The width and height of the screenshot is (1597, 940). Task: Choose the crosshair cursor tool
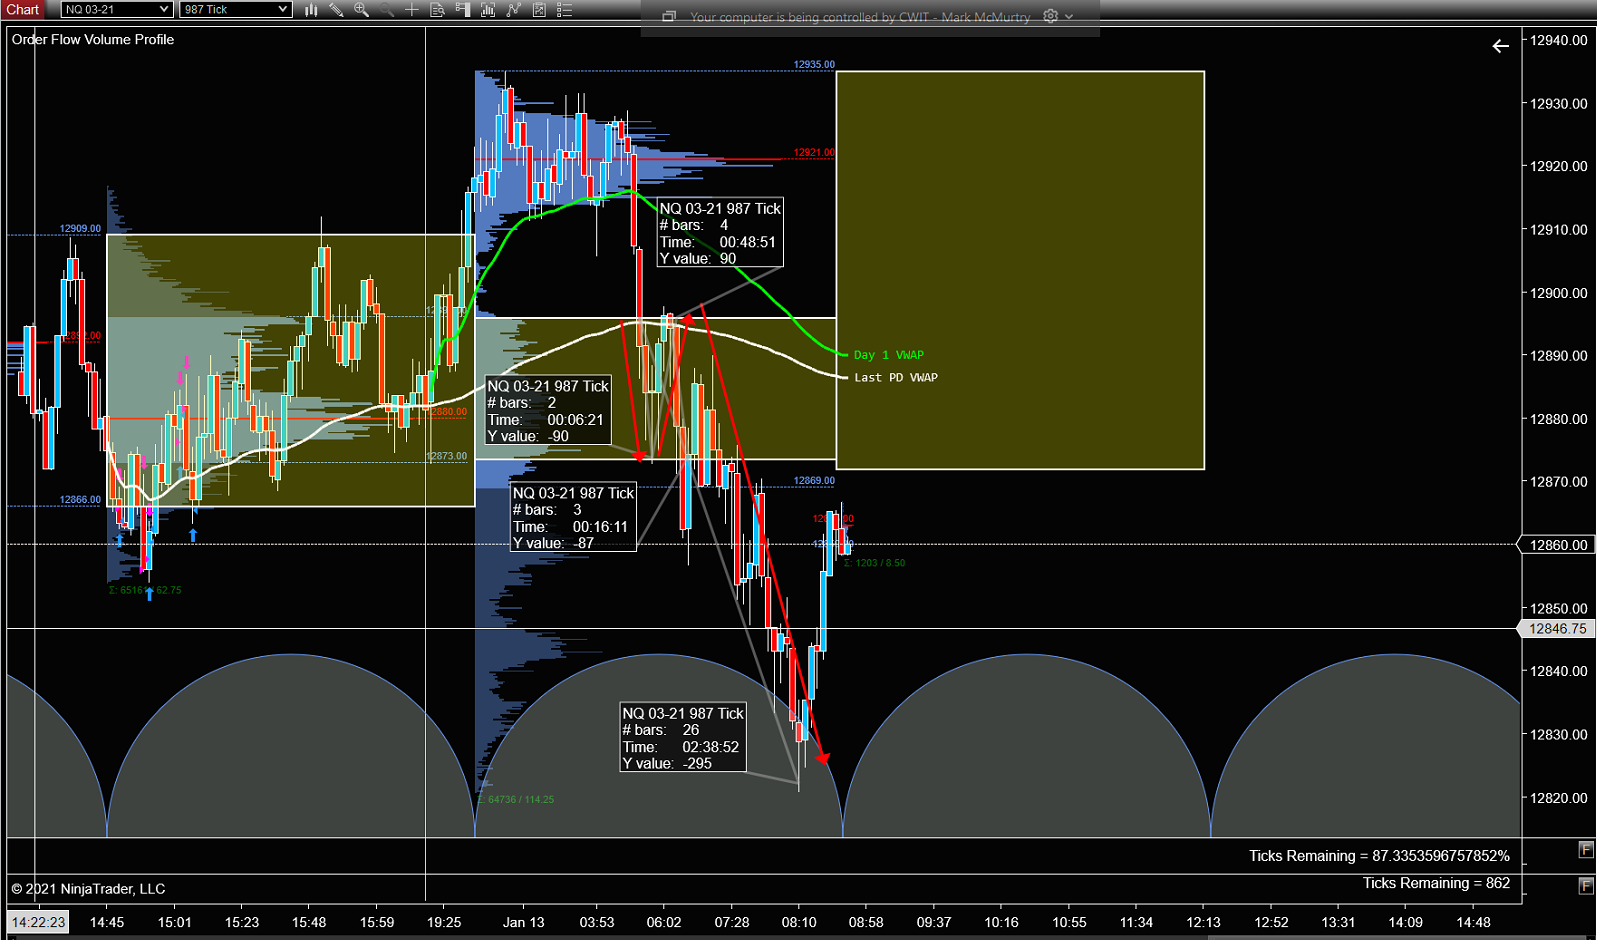(x=412, y=10)
